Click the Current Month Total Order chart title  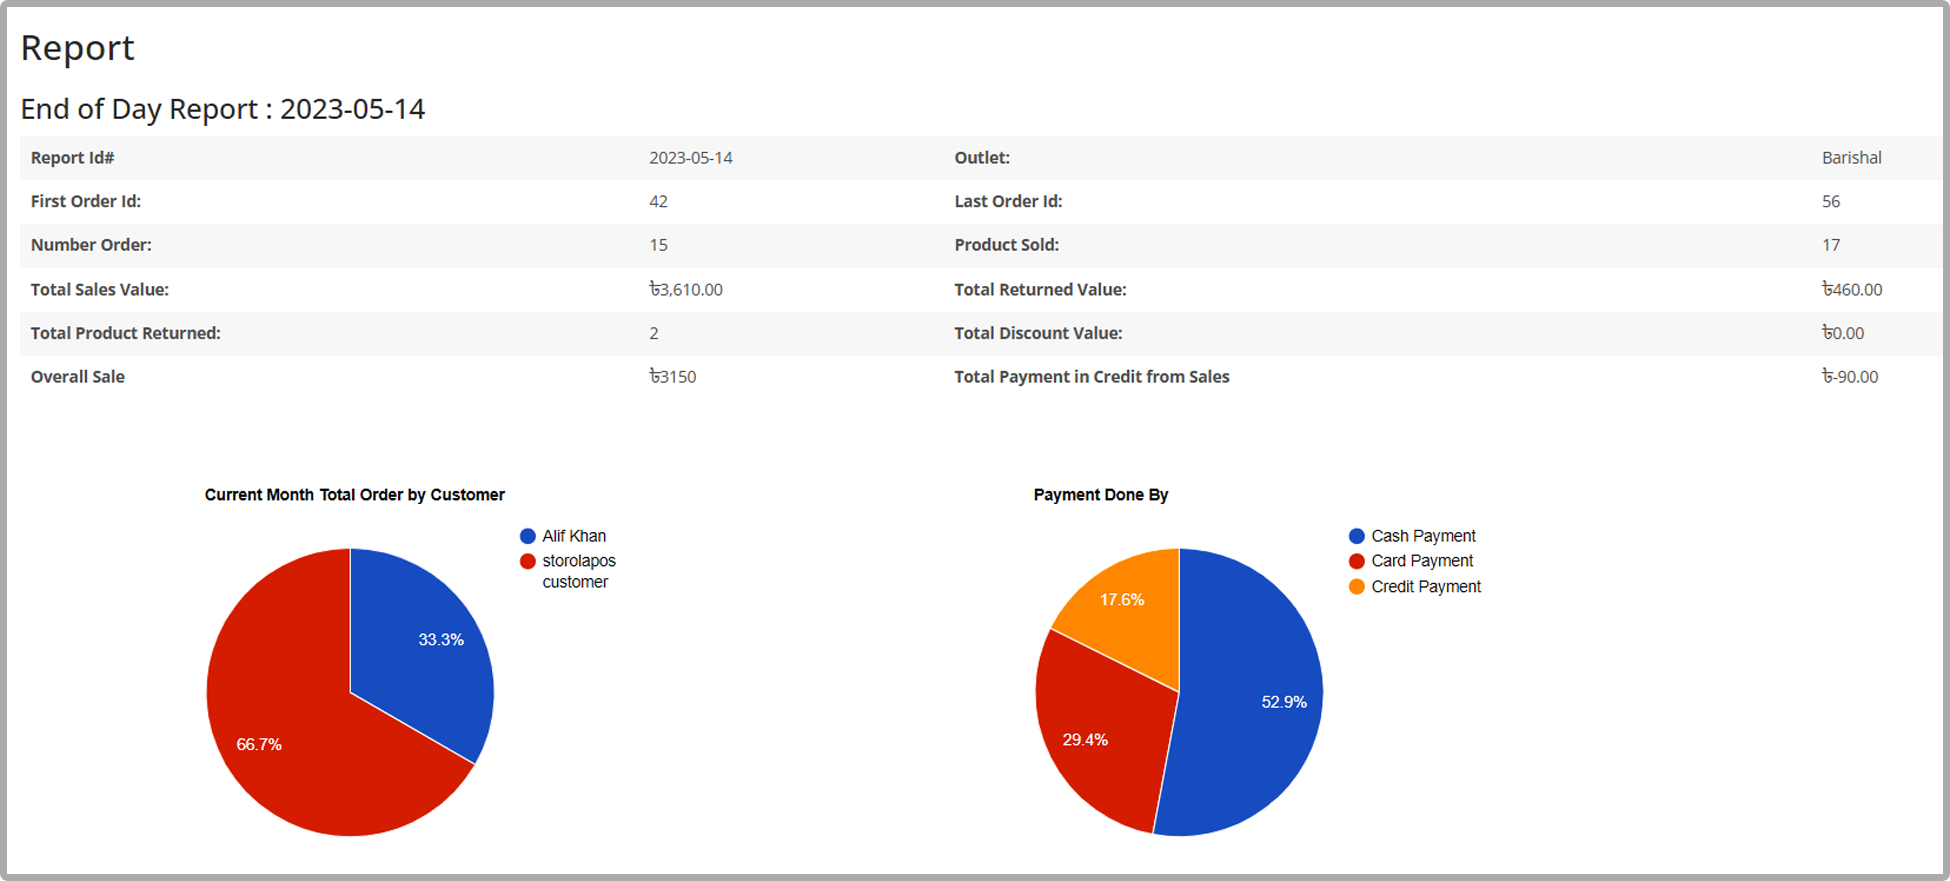click(x=355, y=495)
